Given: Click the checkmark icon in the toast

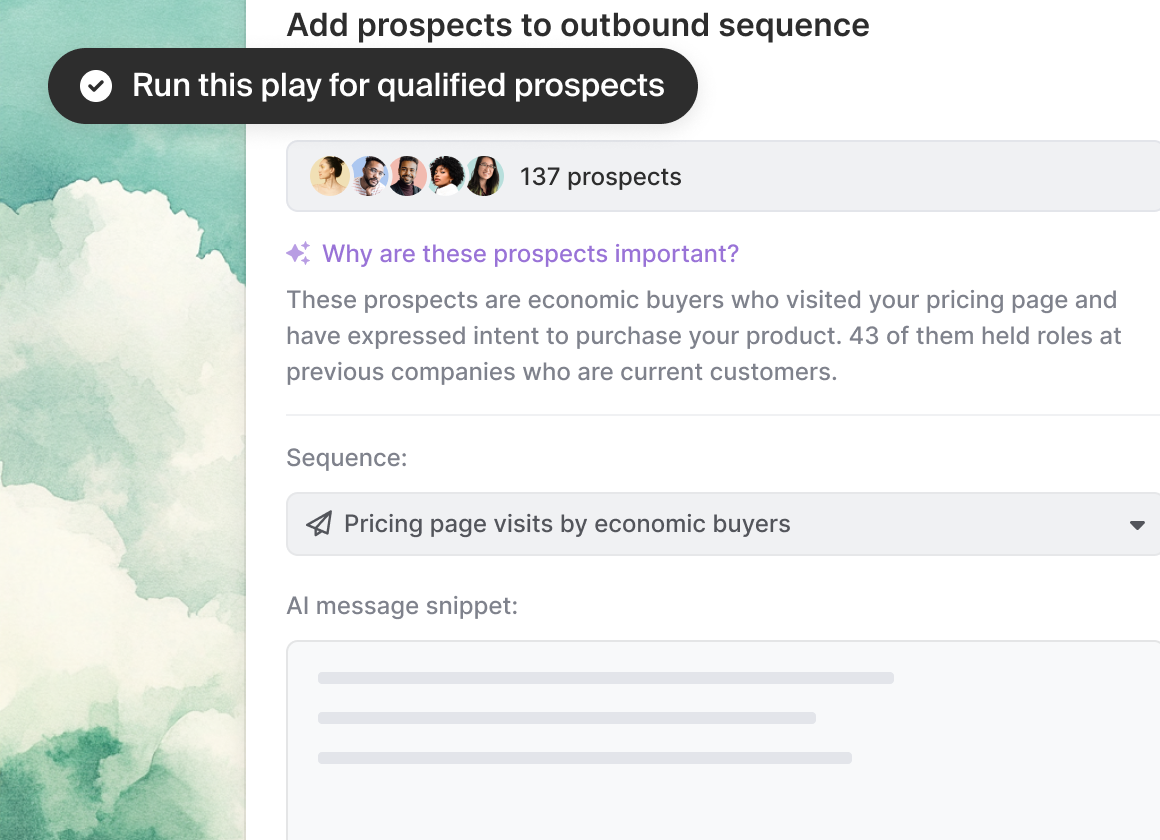Looking at the screenshot, I should pyautogui.click(x=96, y=86).
